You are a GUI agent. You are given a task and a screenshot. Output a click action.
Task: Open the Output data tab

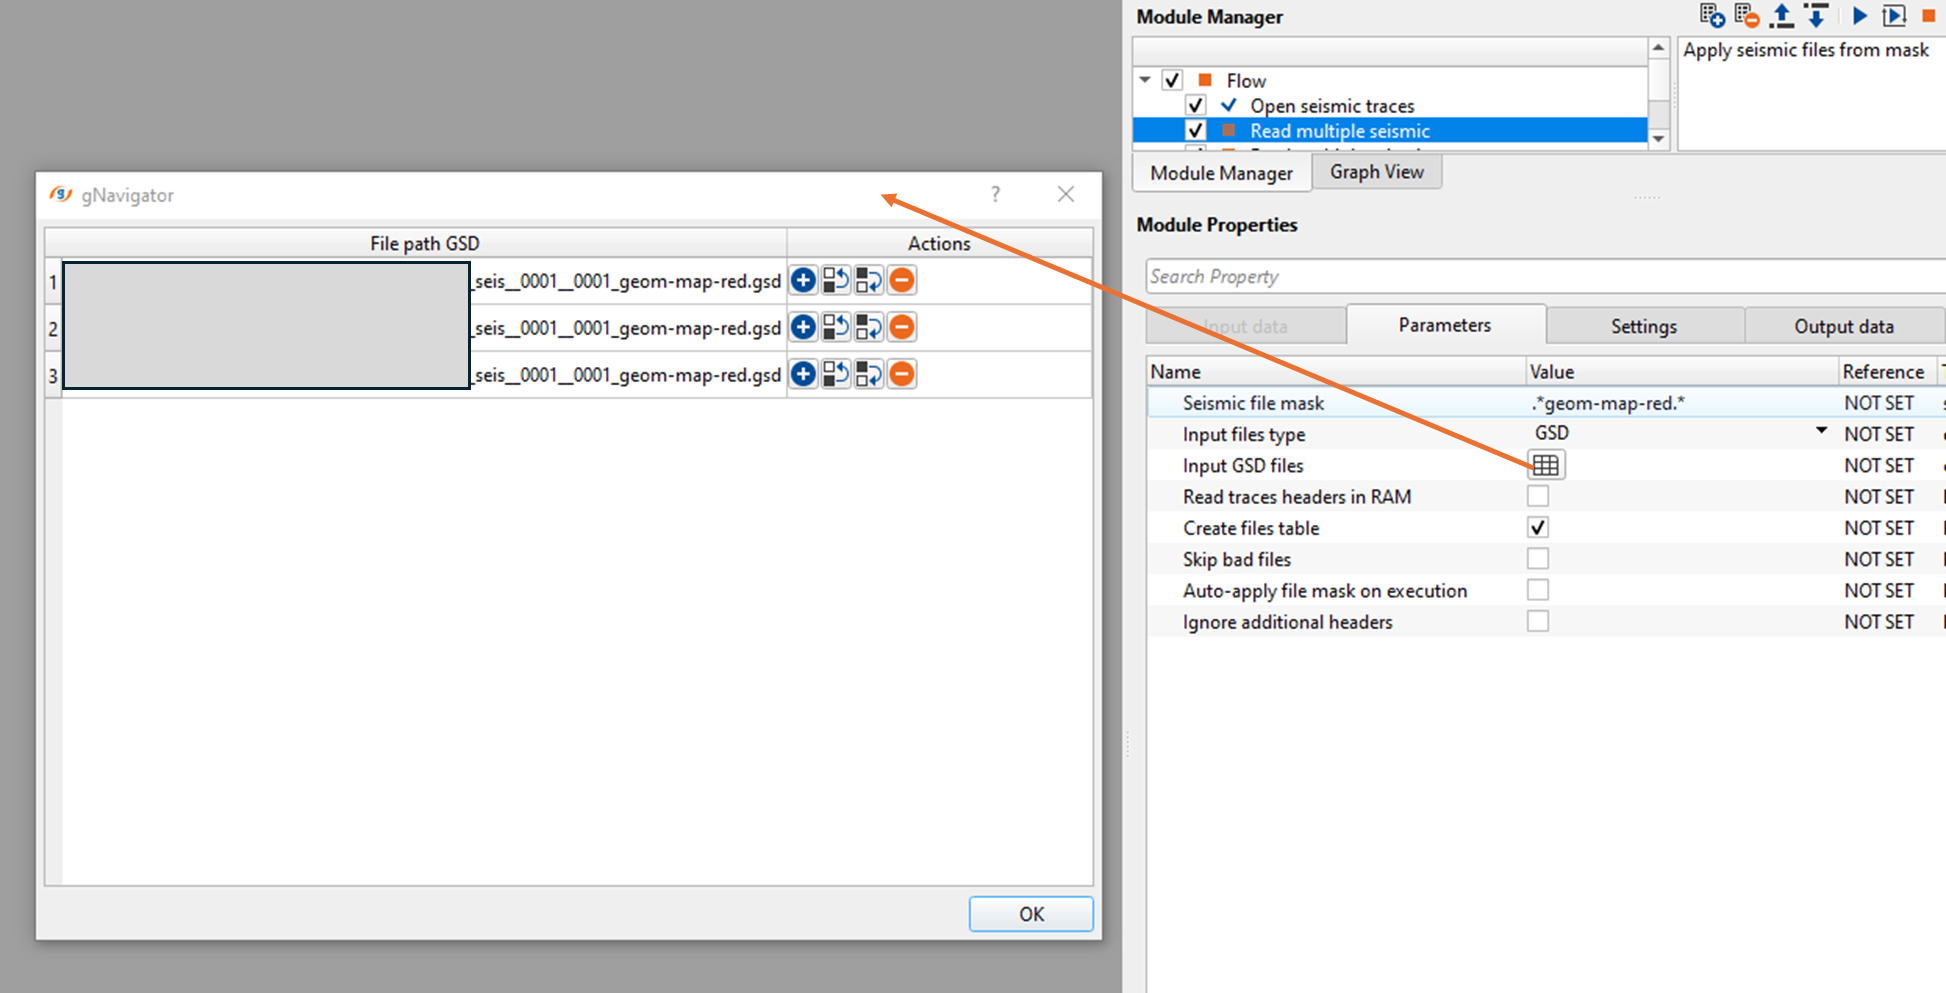(1844, 326)
